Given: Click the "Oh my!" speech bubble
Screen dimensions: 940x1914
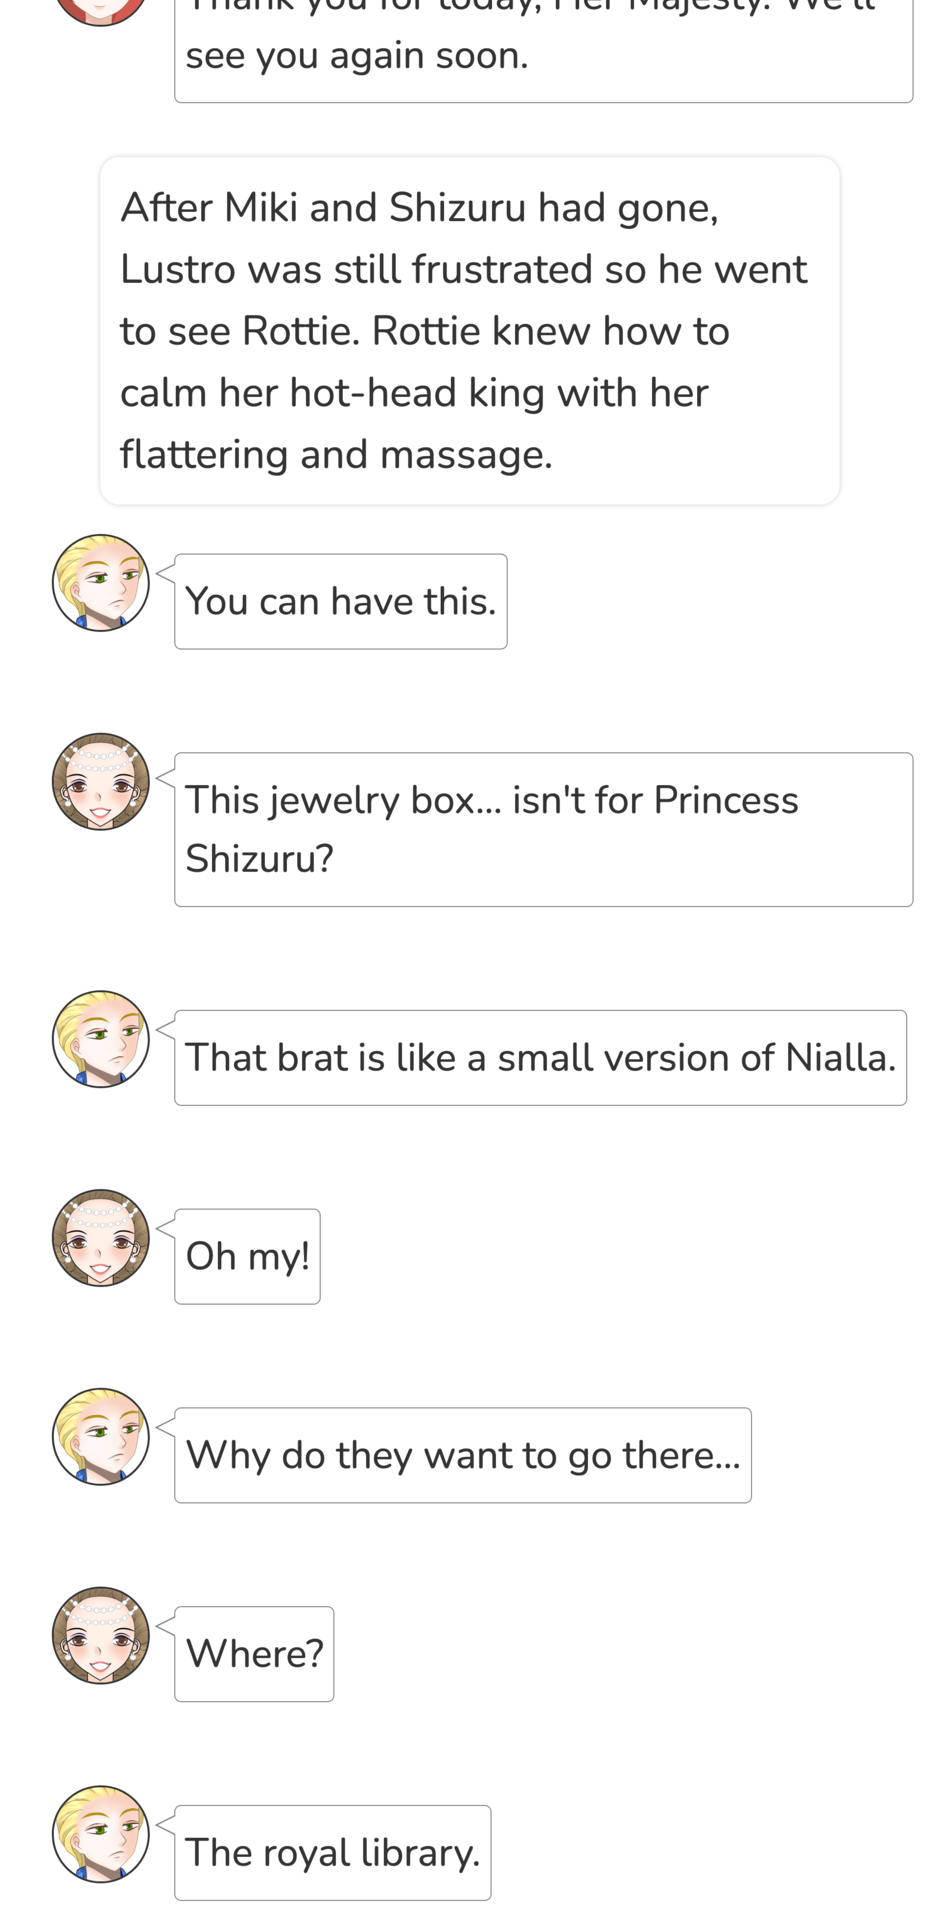Looking at the screenshot, I should click(247, 1256).
